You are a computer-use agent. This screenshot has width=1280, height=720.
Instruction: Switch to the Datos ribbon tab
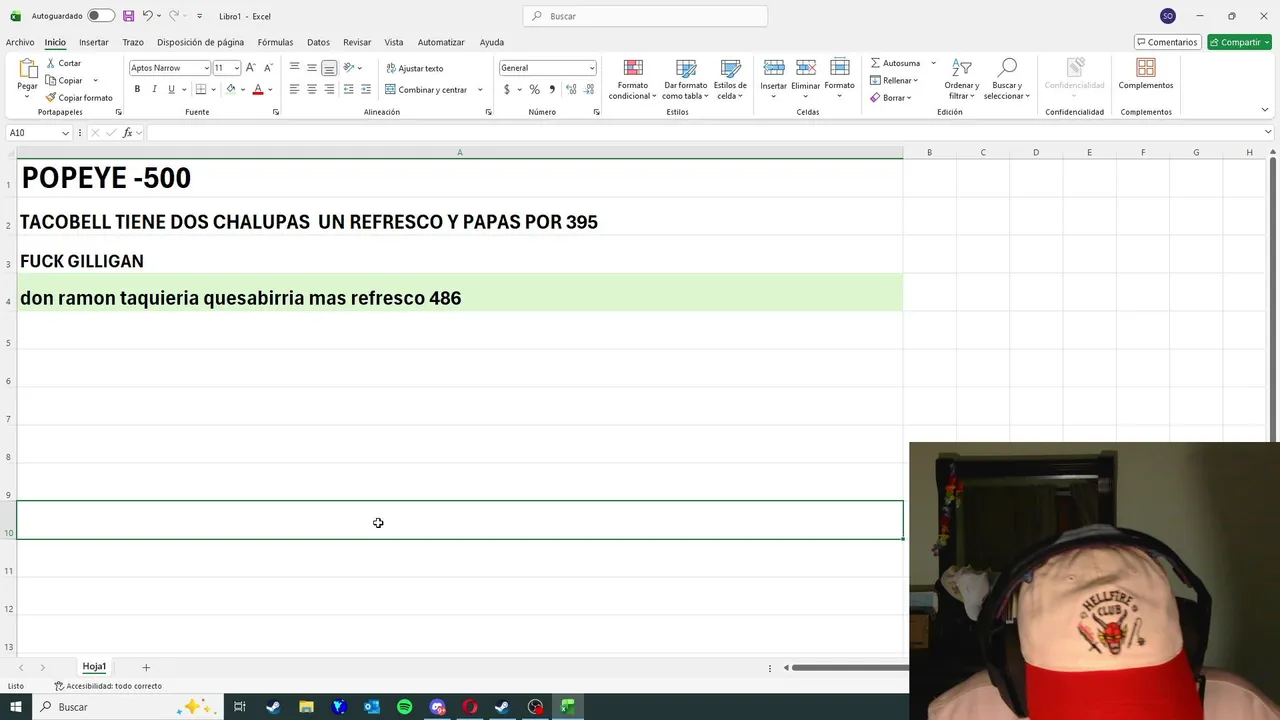318,42
